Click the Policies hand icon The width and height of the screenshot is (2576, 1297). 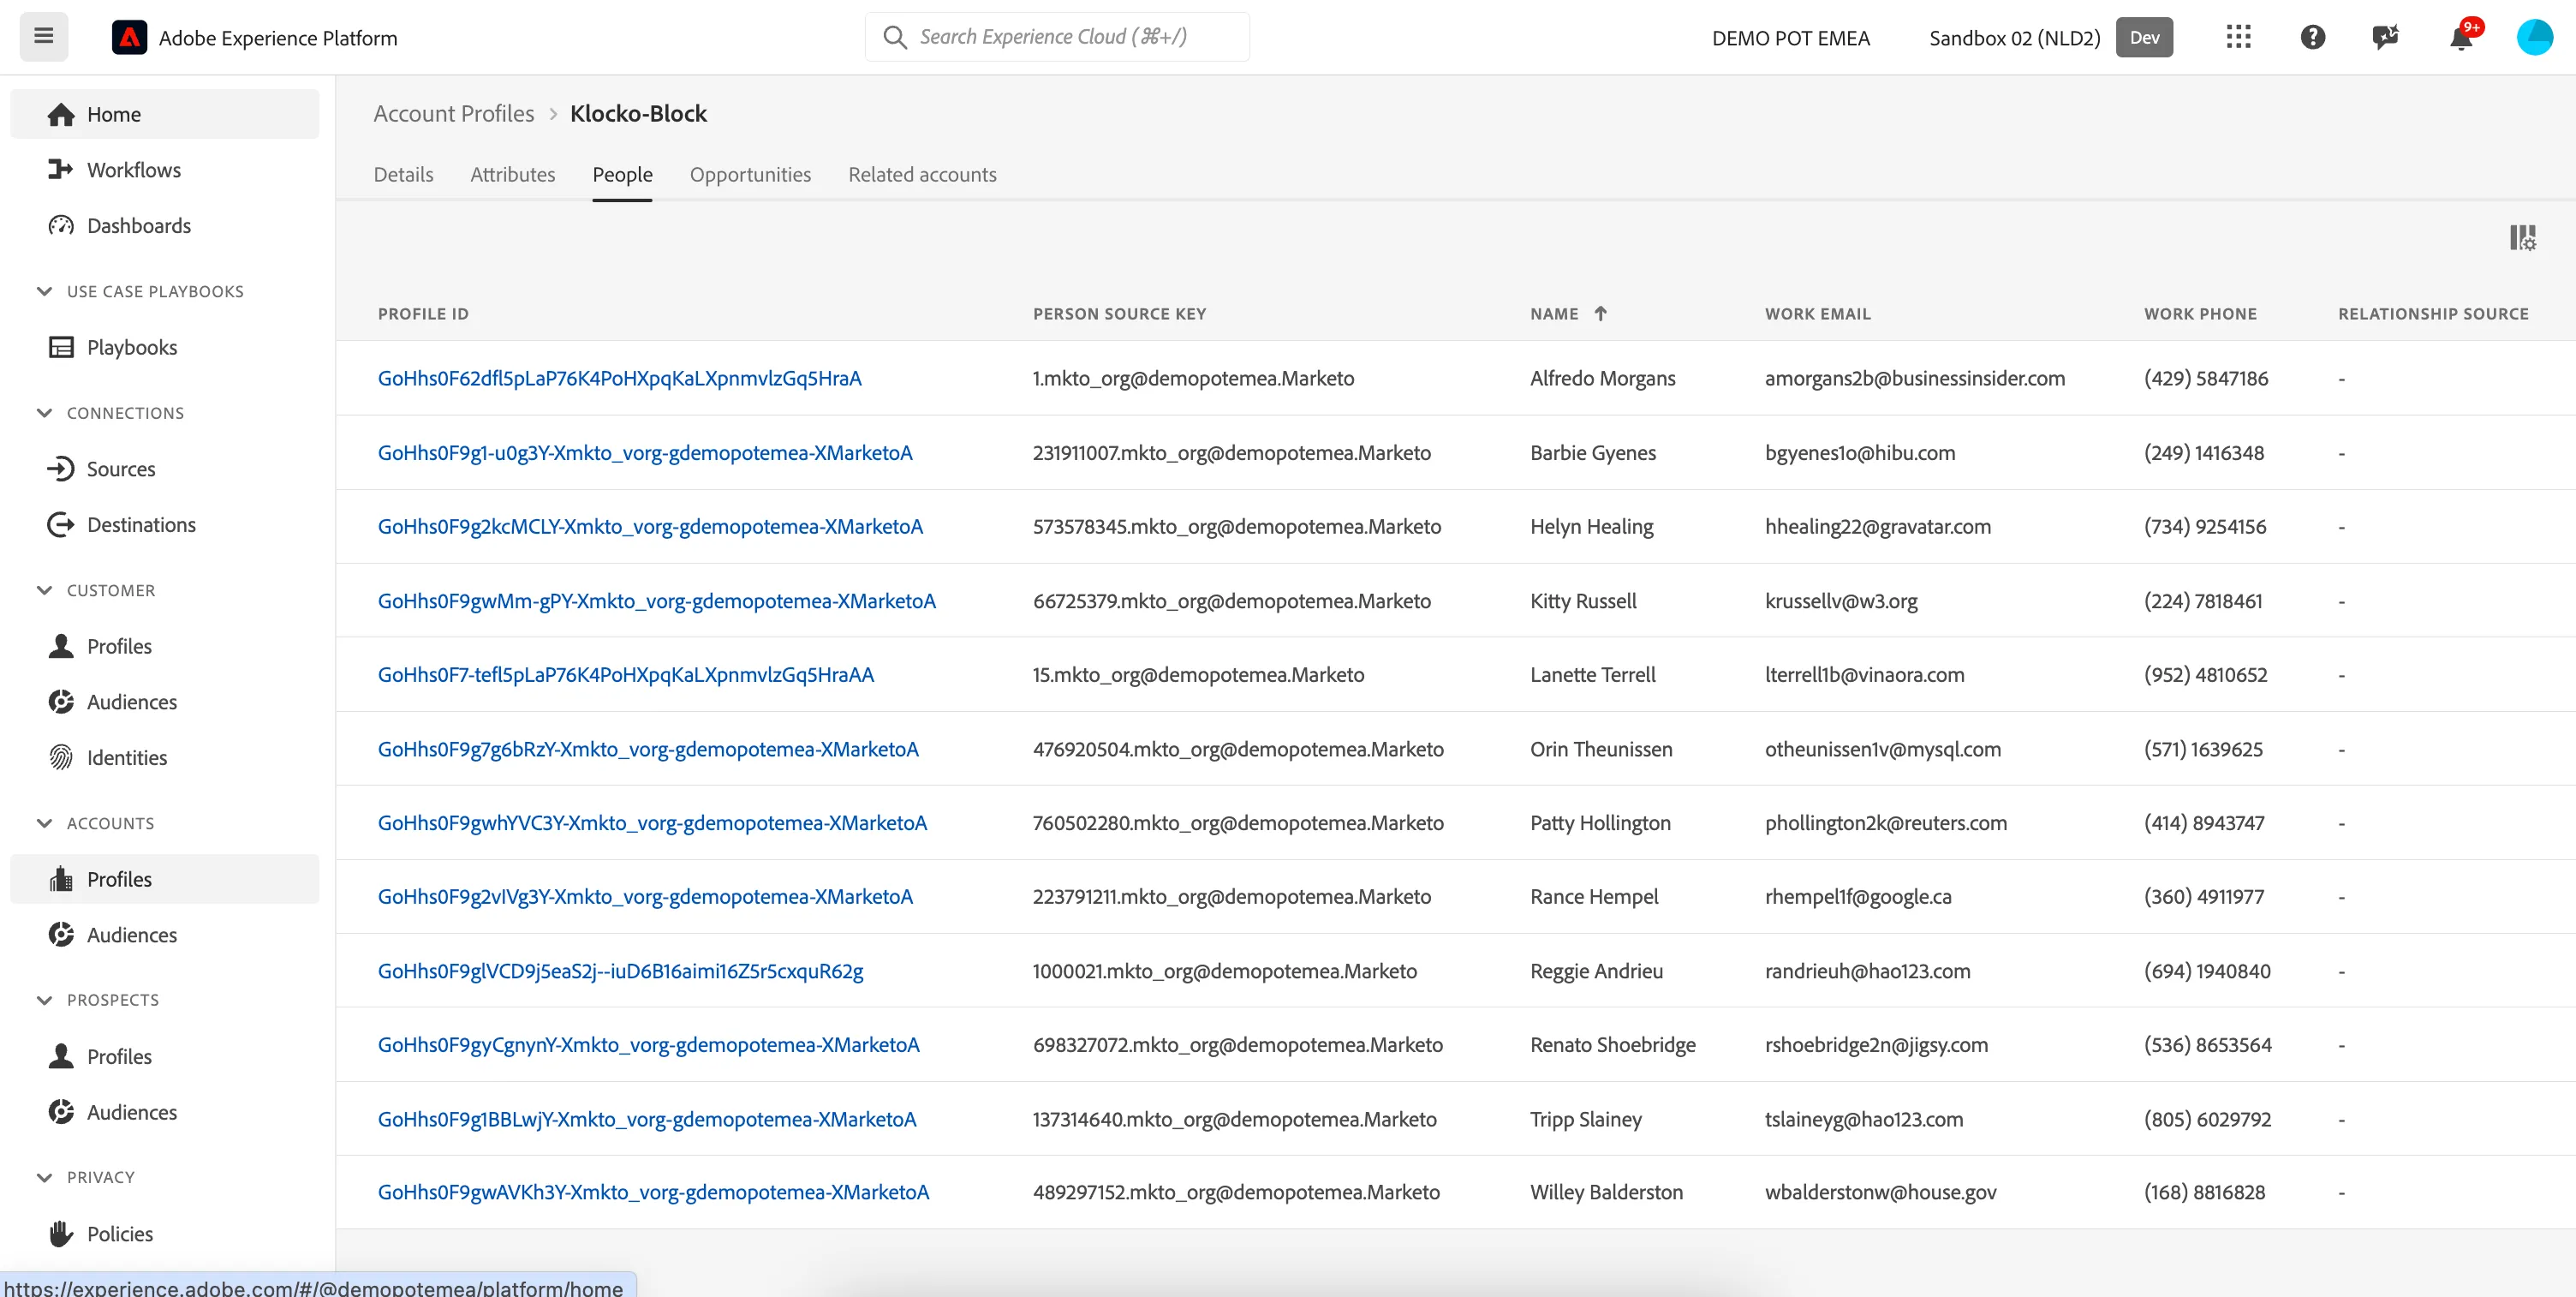pos(61,1234)
